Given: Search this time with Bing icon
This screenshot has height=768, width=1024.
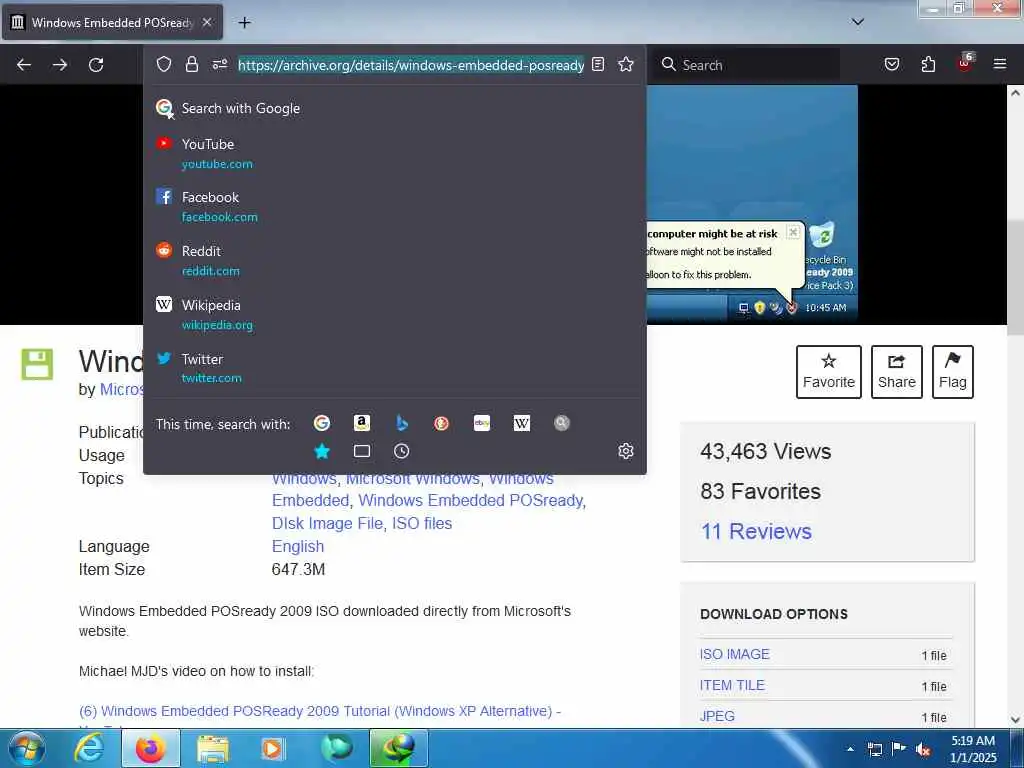Looking at the screenshot, I should pos(402,423).
